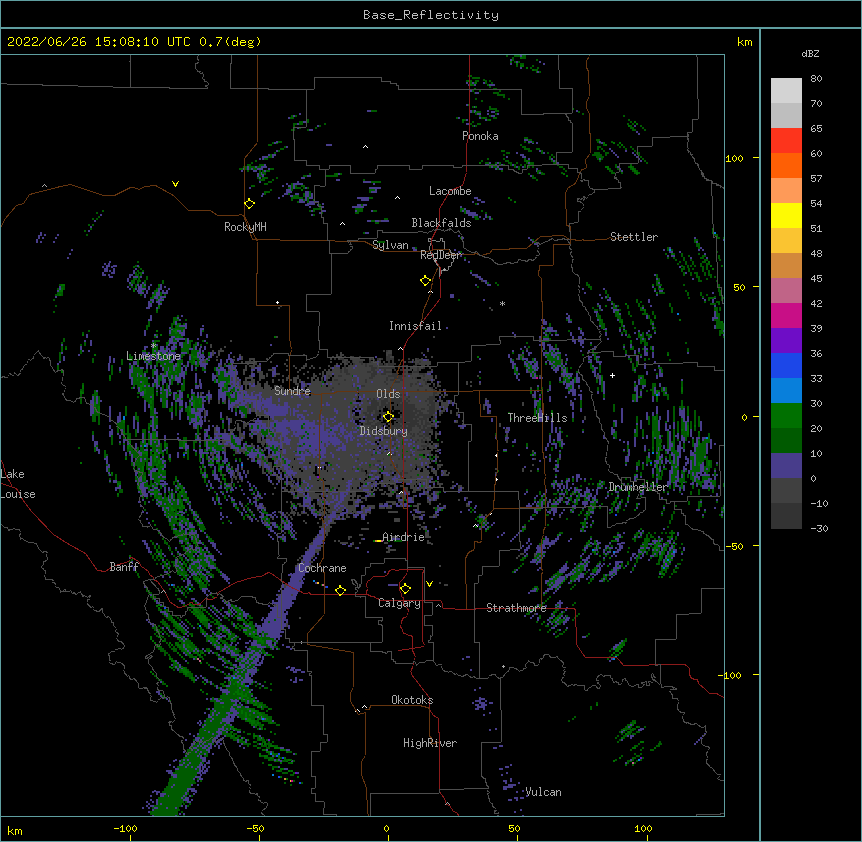
Task: Click the Olds town label
Action: (x=388, y=394)
